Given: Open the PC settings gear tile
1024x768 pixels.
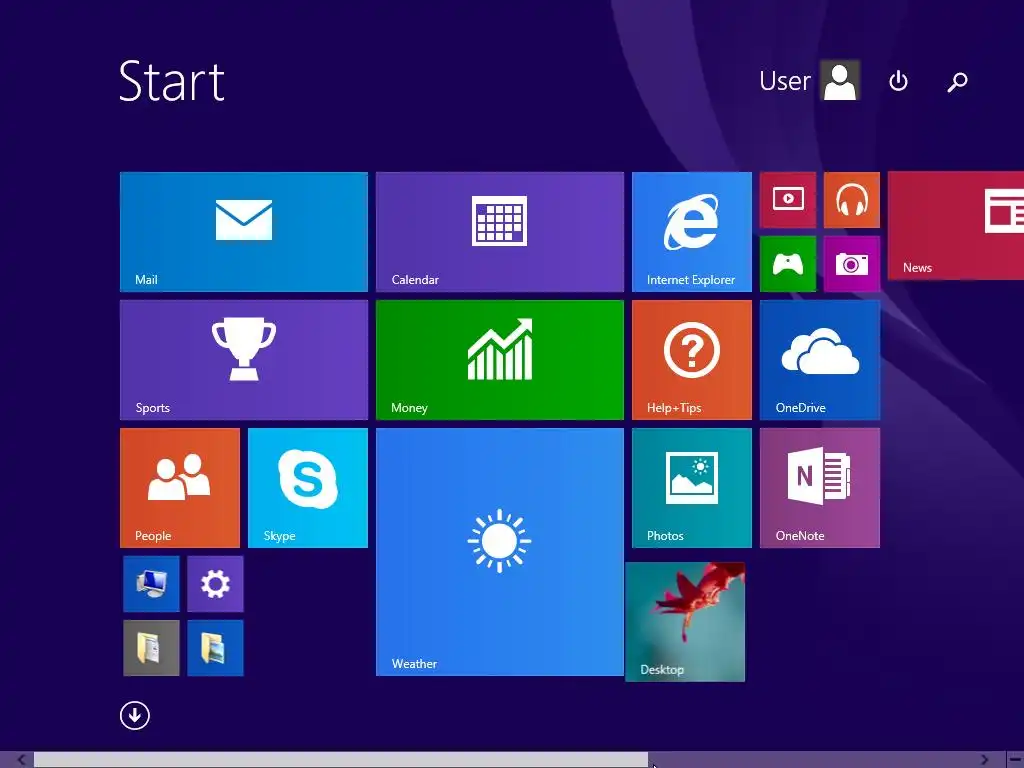Looking at the screenshot, I should tap(216, 584).
